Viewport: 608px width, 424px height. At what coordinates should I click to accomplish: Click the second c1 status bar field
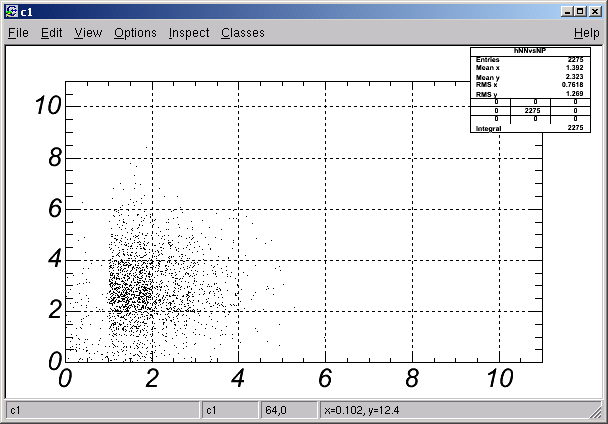click(230, 410)
